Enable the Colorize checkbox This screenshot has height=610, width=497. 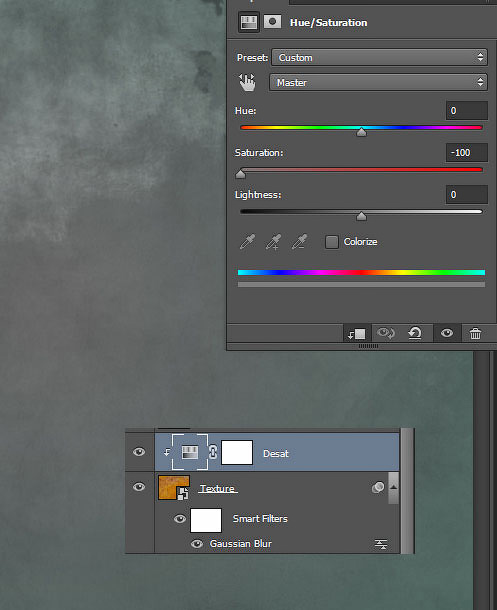(x=331, y=242)
